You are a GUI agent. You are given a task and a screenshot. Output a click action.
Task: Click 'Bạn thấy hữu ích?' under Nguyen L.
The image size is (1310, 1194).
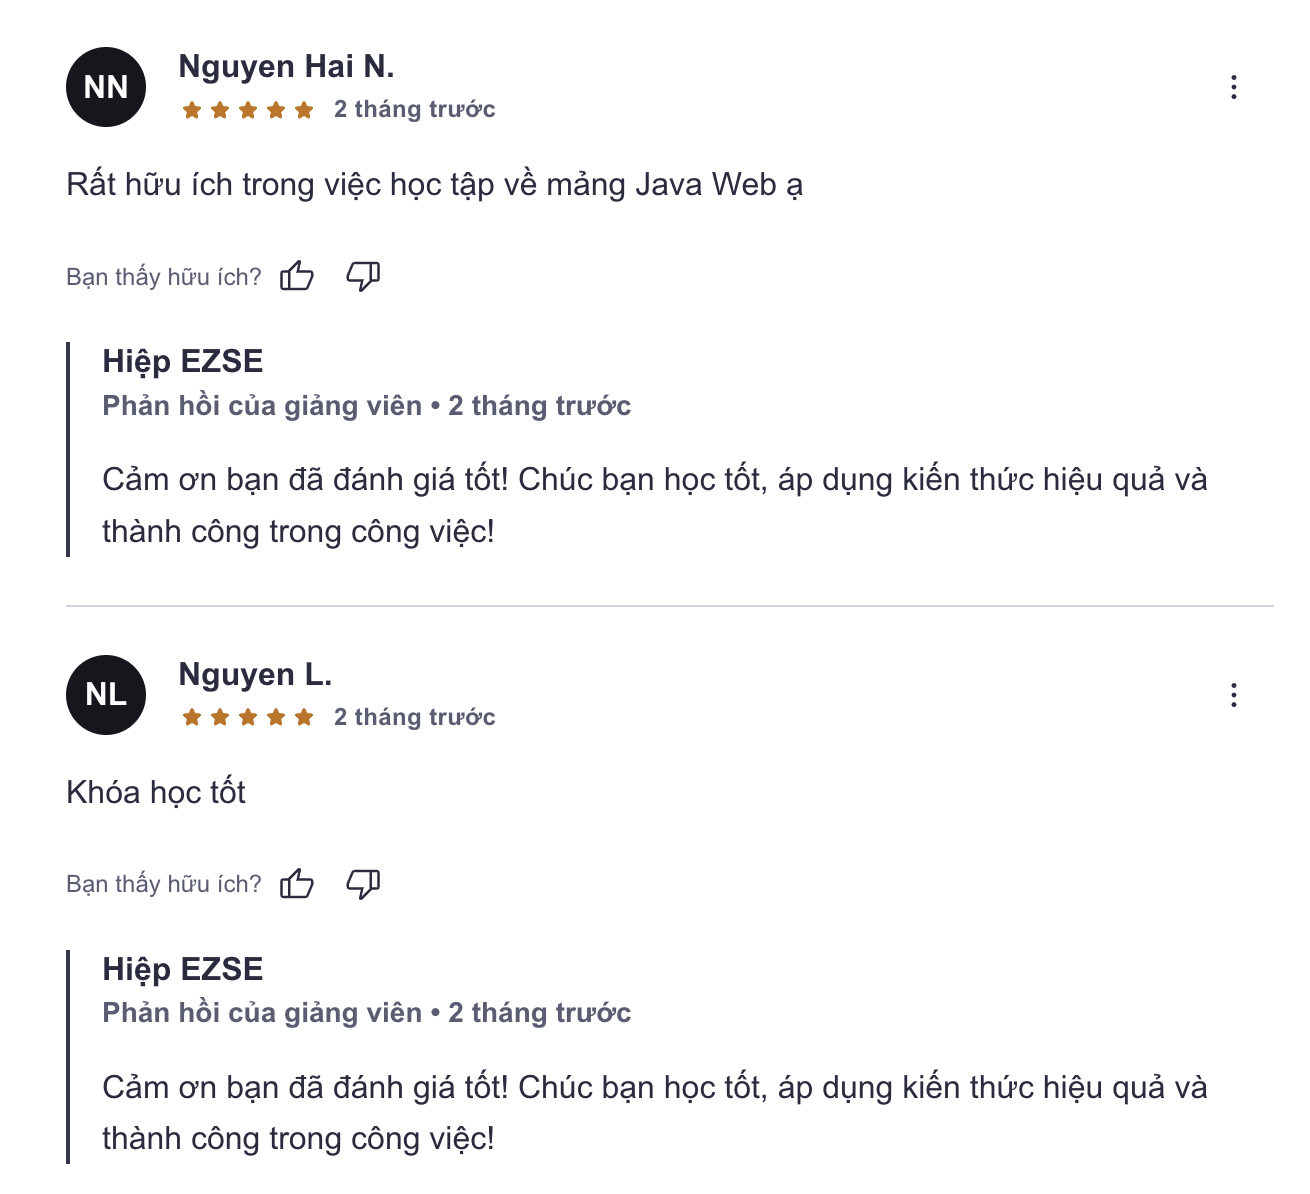tap(164, 884)
